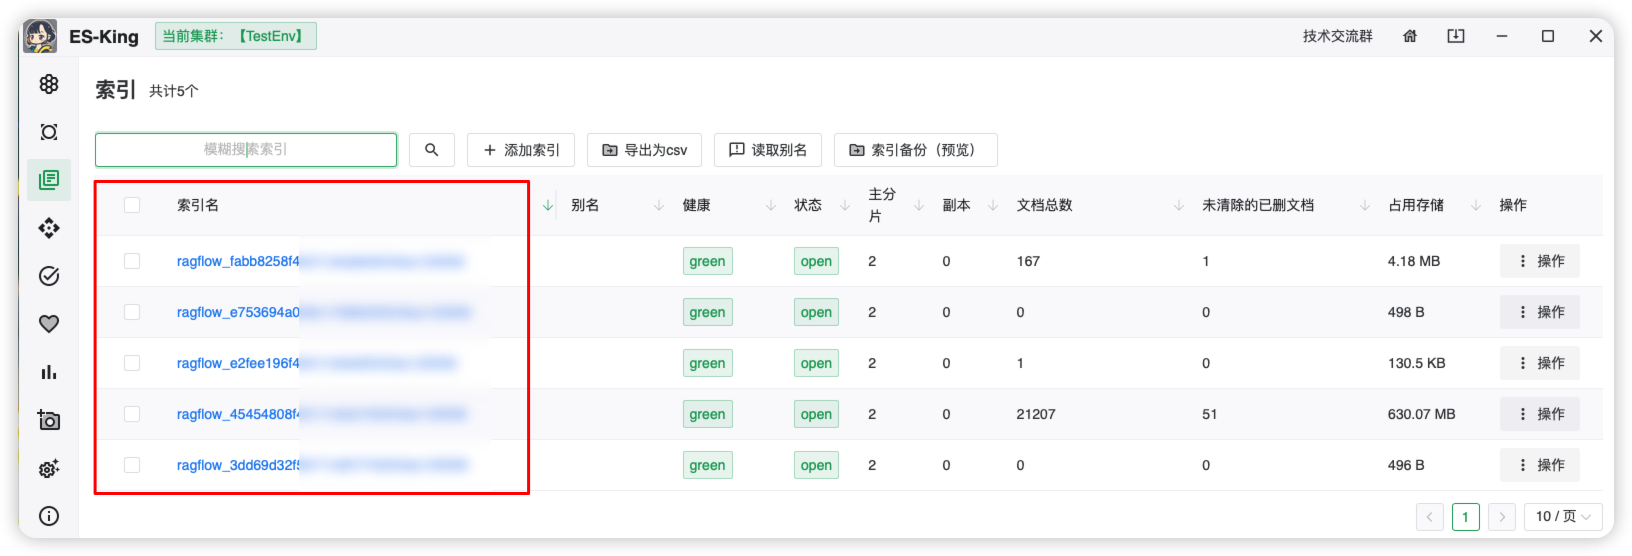Open the settings gear sidebar icon

49,468
